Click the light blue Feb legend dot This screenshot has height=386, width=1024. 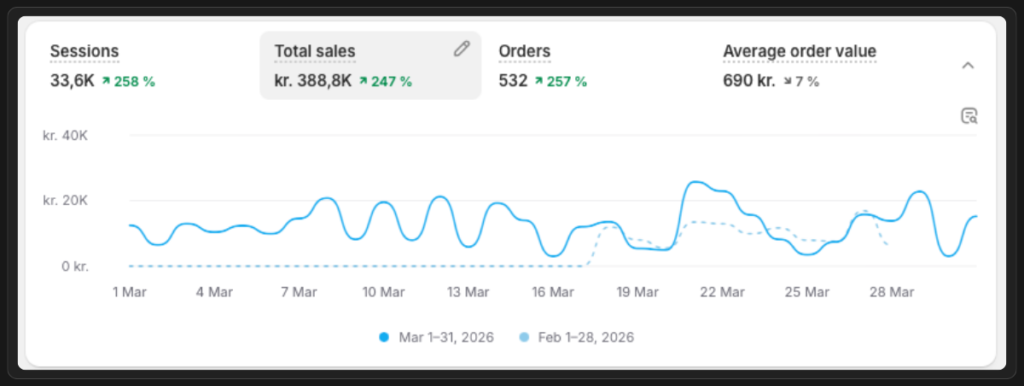524,338
